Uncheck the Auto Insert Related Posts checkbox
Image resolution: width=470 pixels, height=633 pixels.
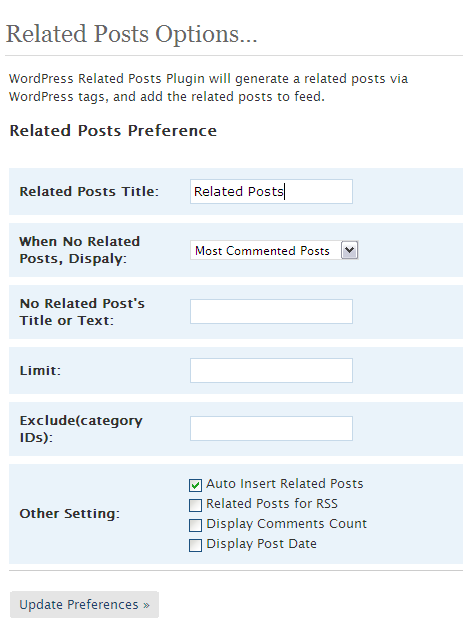click(195, 485)
